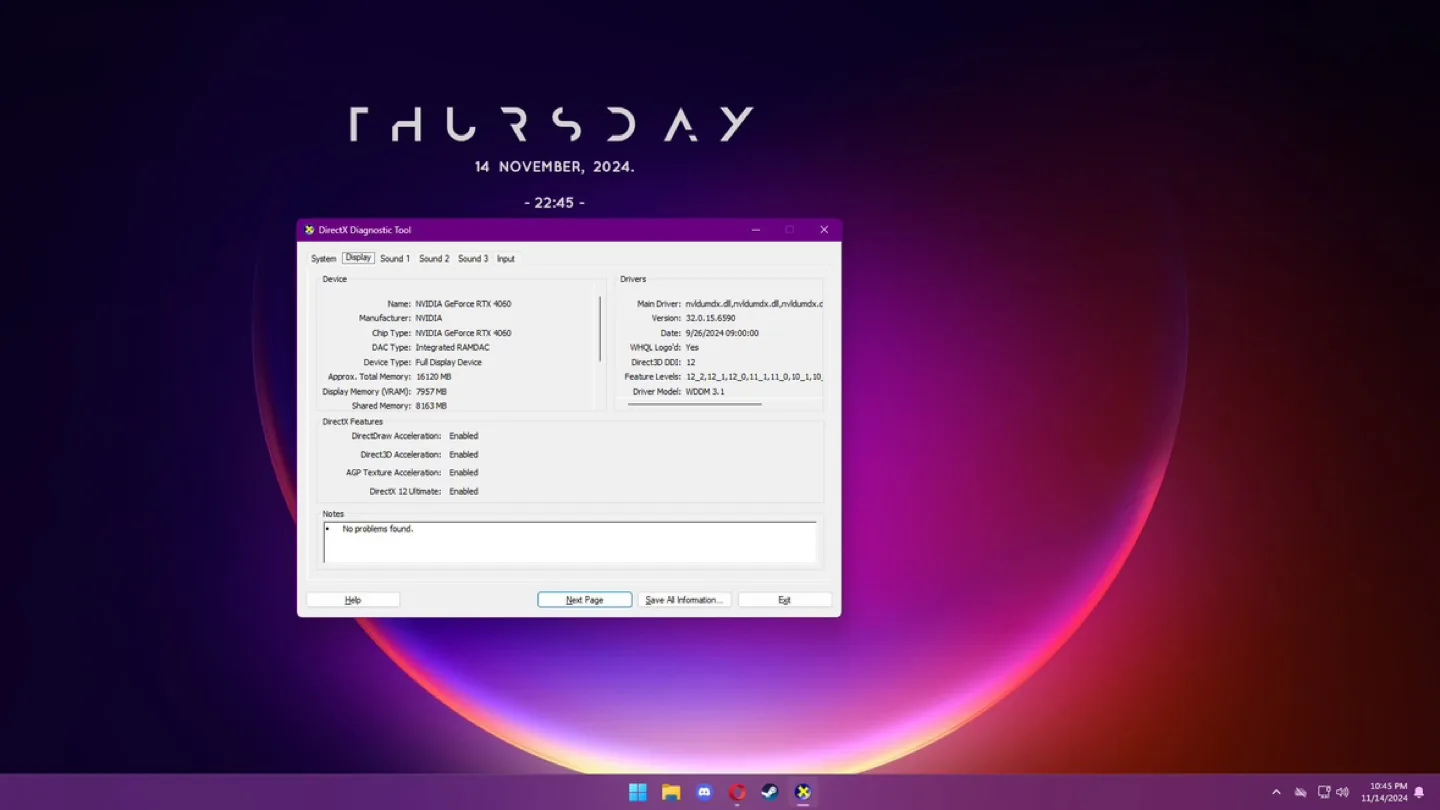Click Save All Information button
The width and height of the screenshot is (1440, 810).
click(x=684, y=600)
